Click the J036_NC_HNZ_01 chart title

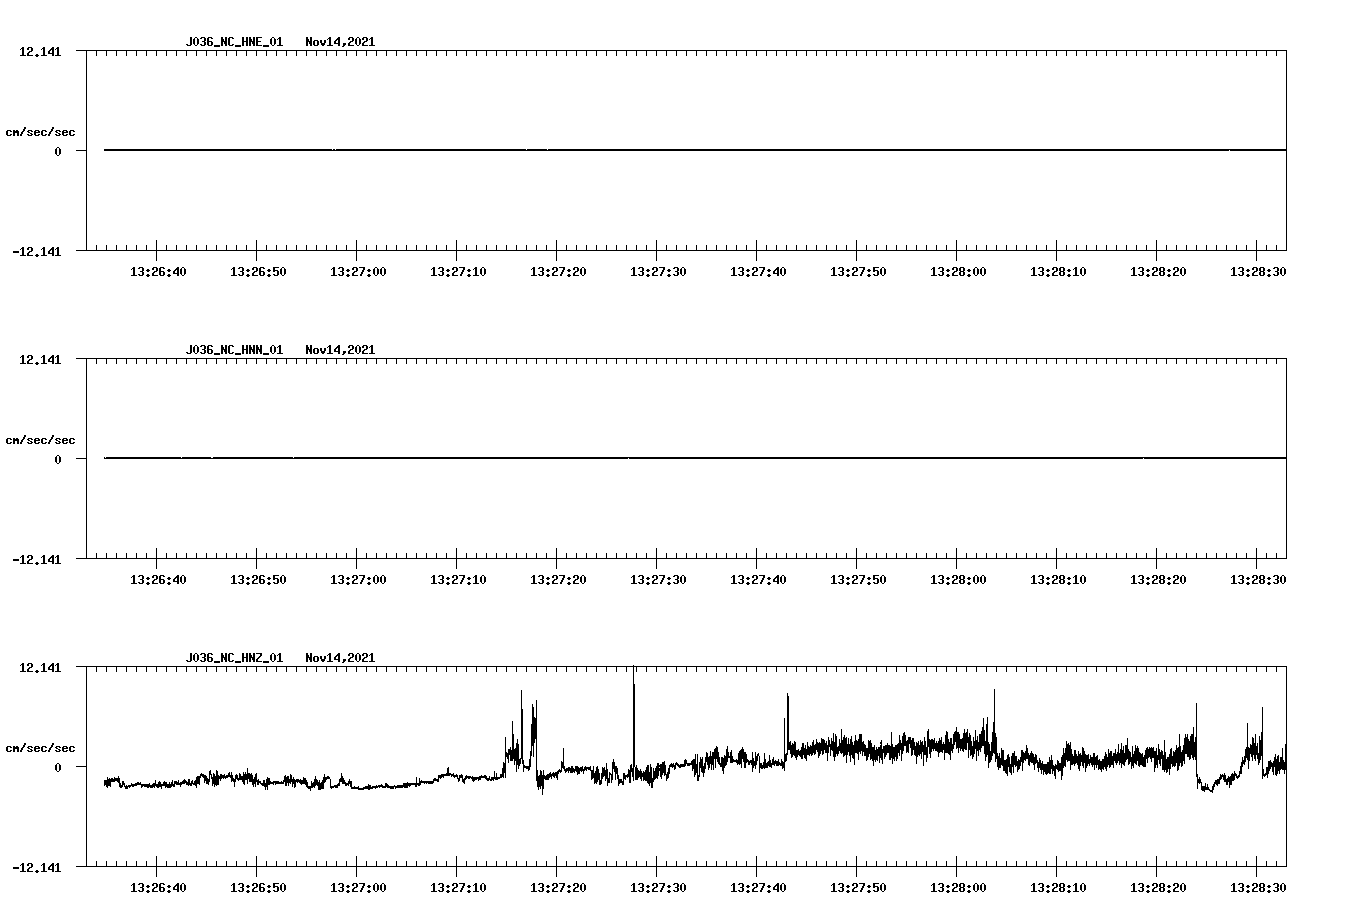[234, 658]
